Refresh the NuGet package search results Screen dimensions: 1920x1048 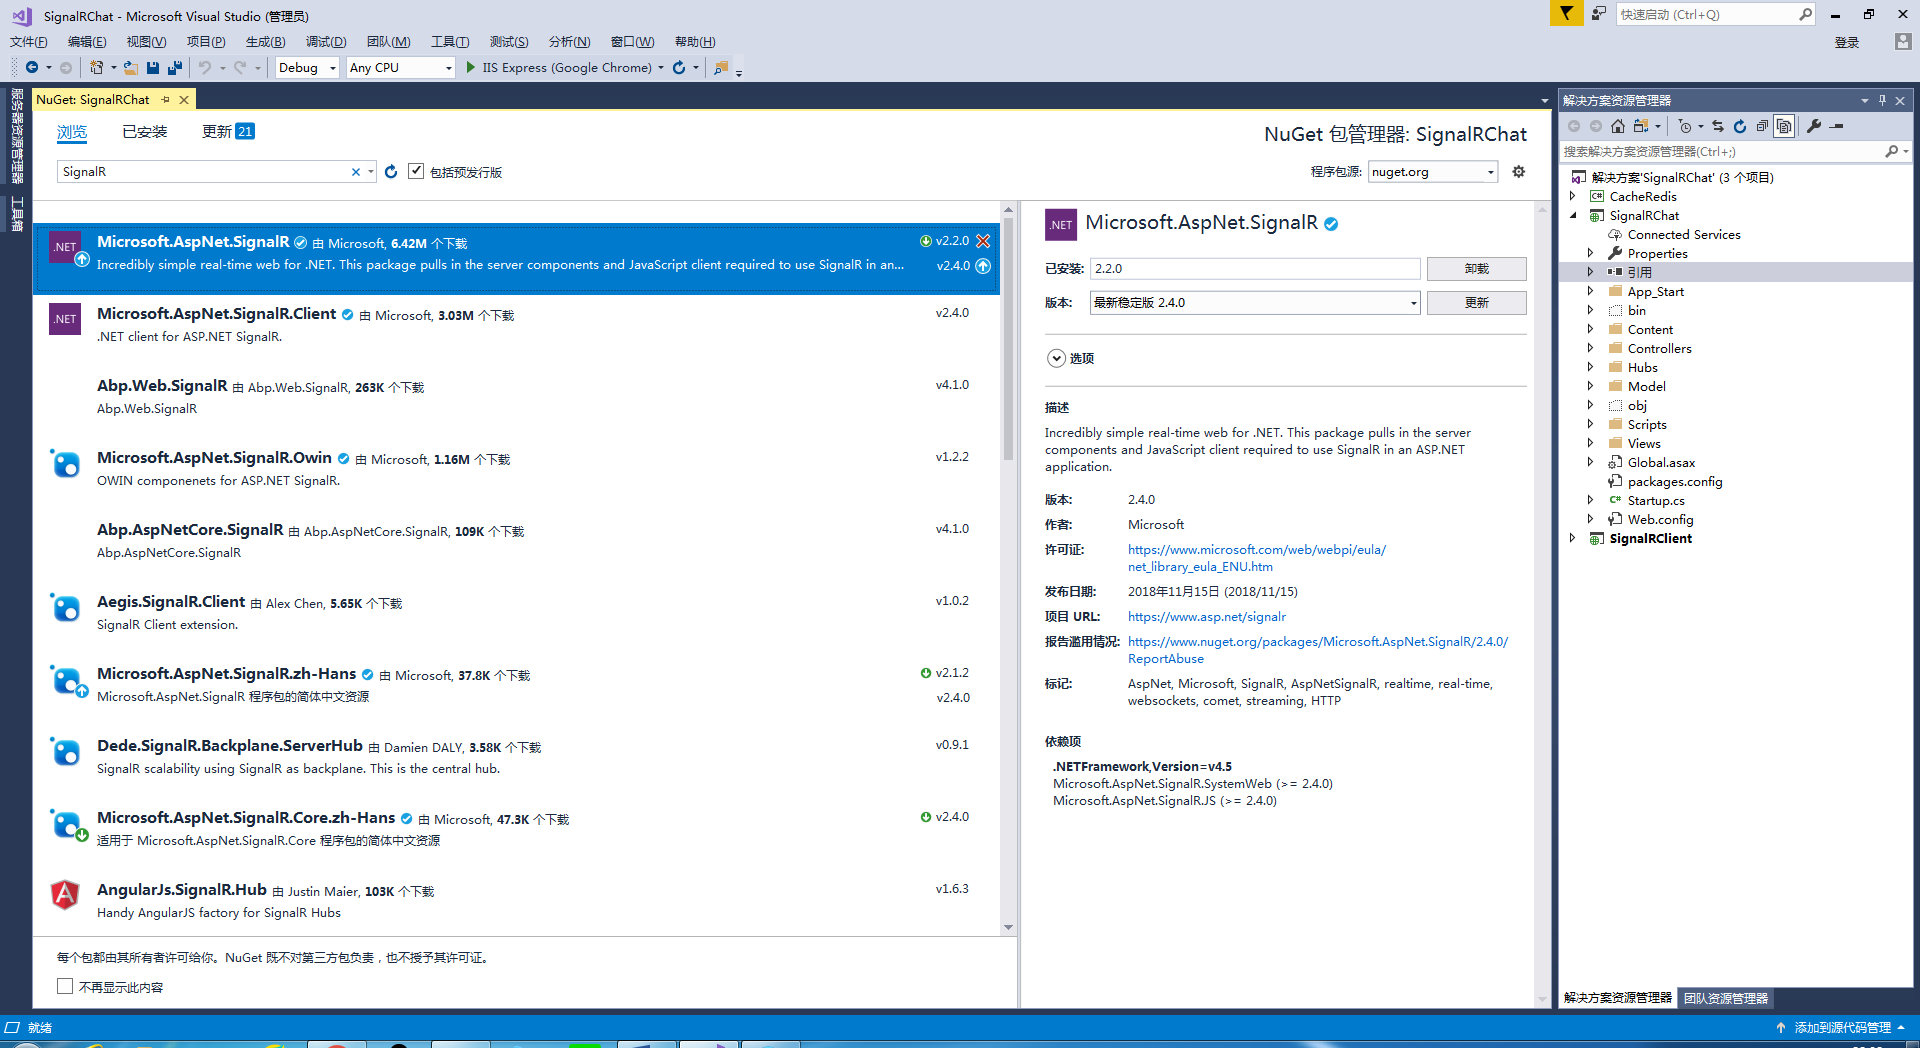click(391, 172)
